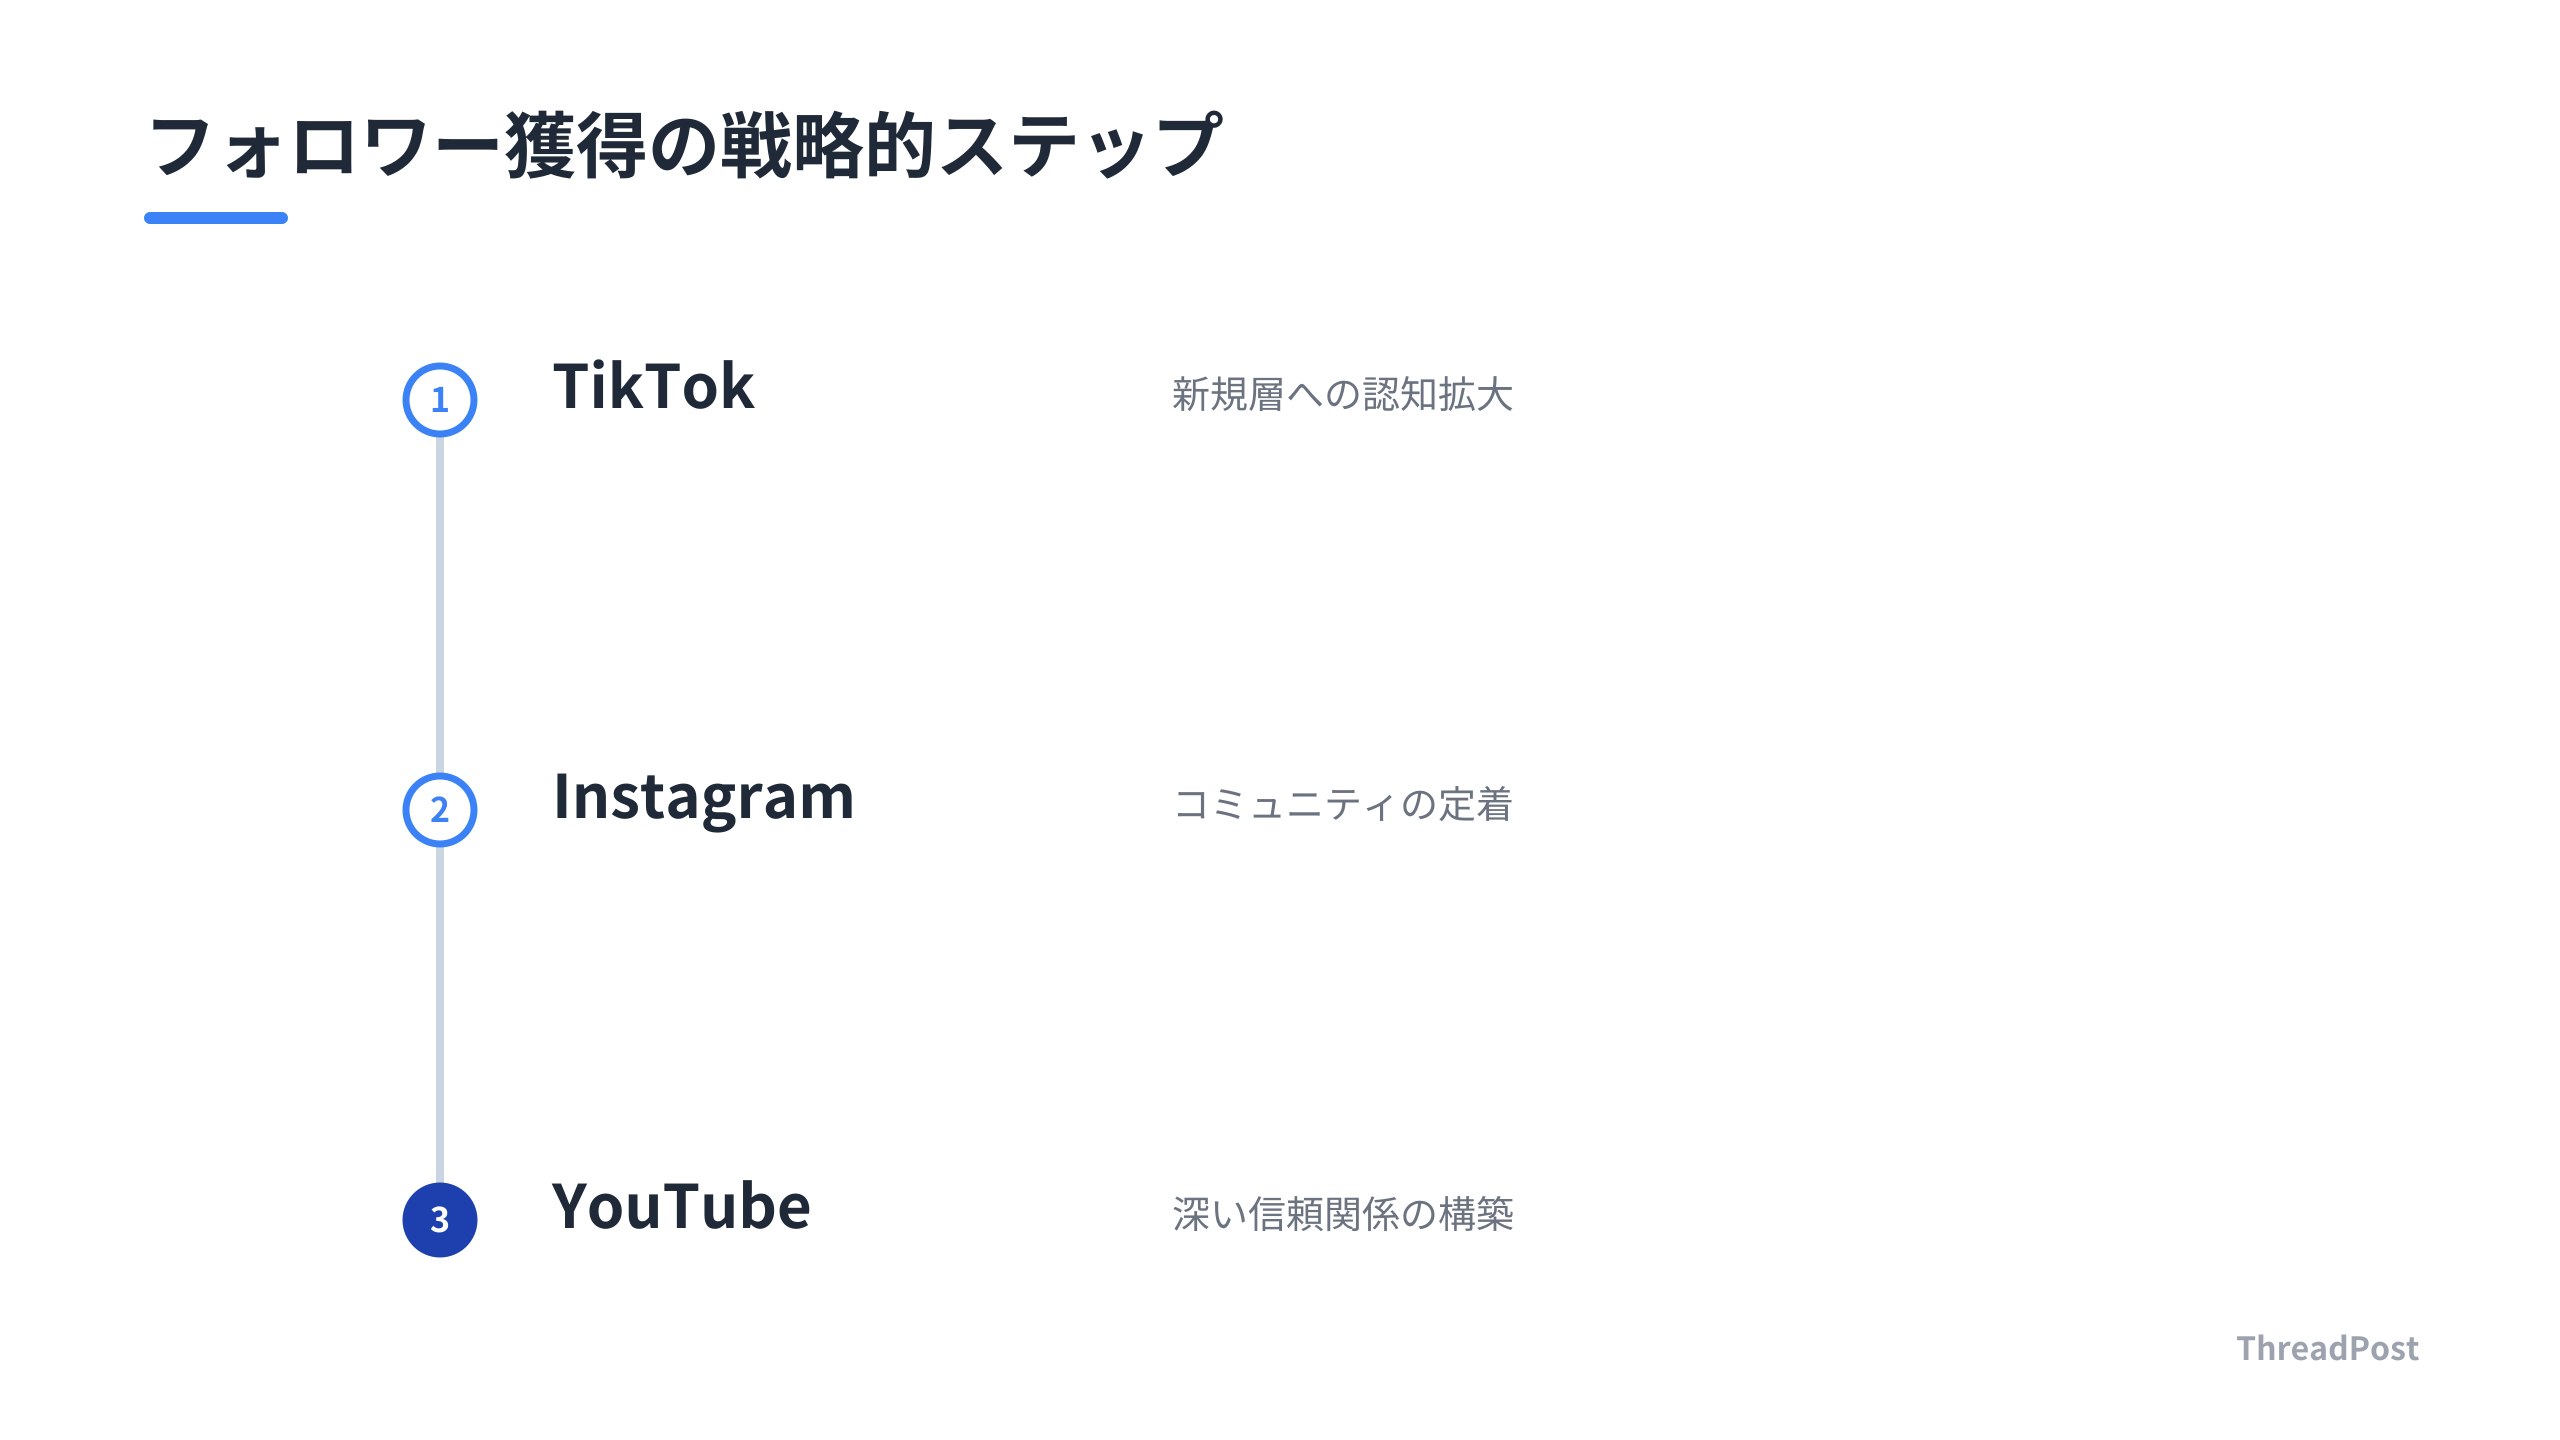Click the letter T starting TikTok

[x=576, y=387]
